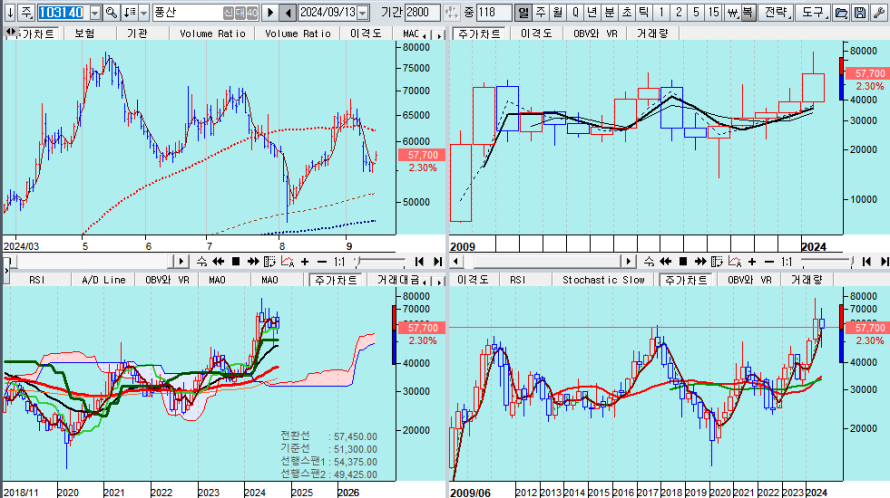Select the Stochastic Slow tab
Screen dimensions: 890x498
pos(603,280)
